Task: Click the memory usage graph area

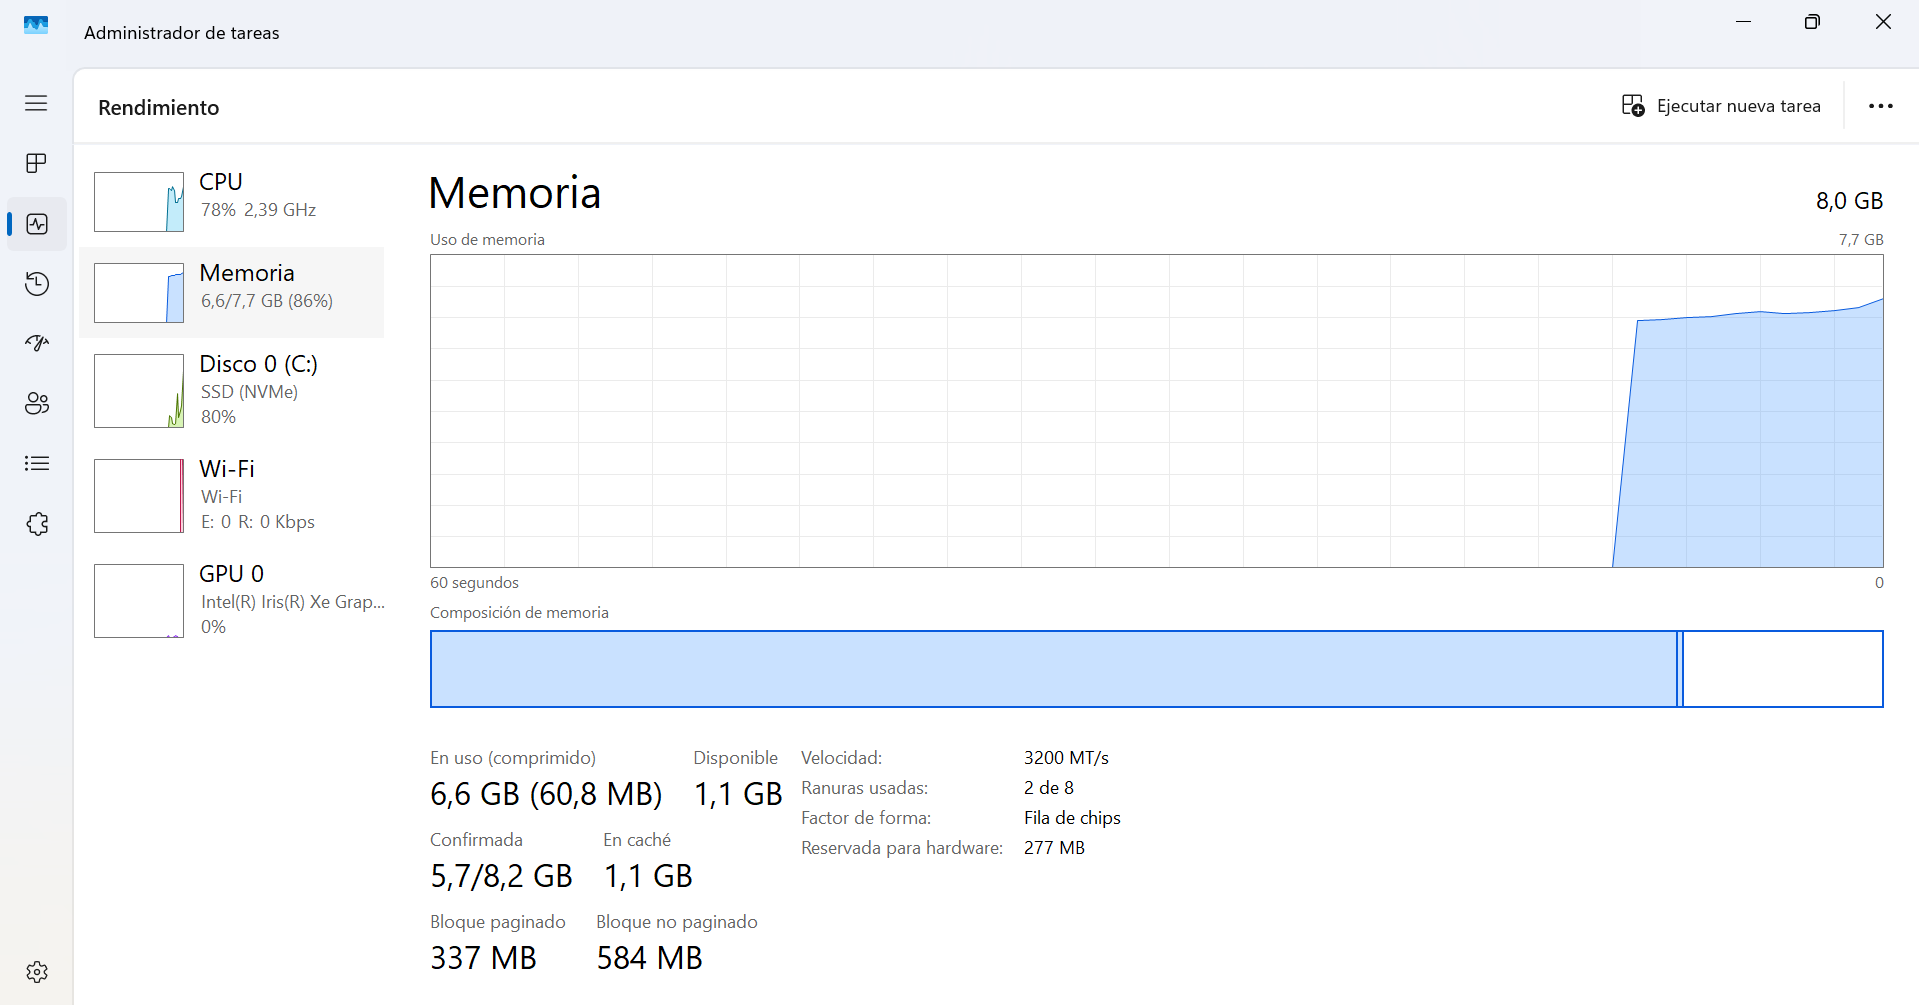Action: pyautogui.click(x=1157, y=411)
